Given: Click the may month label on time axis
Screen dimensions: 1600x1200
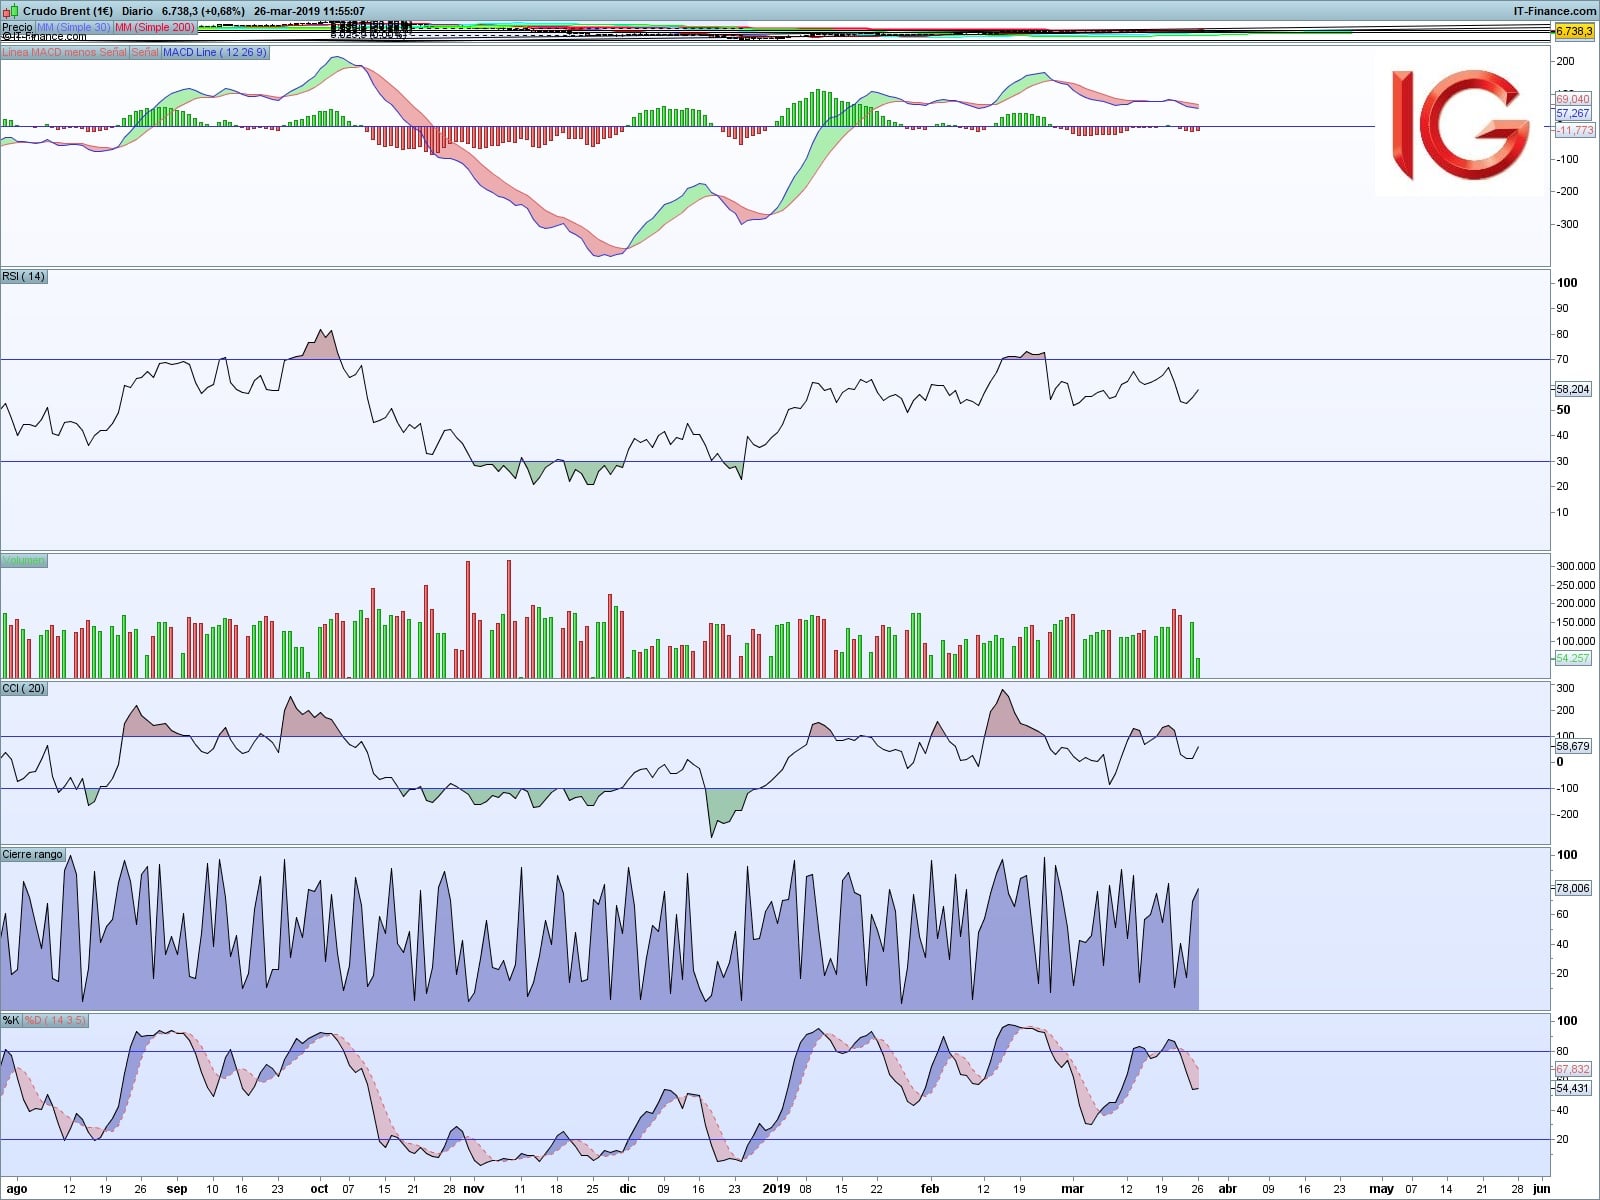Looking at the screenshot, I should pos(1381,1189).
